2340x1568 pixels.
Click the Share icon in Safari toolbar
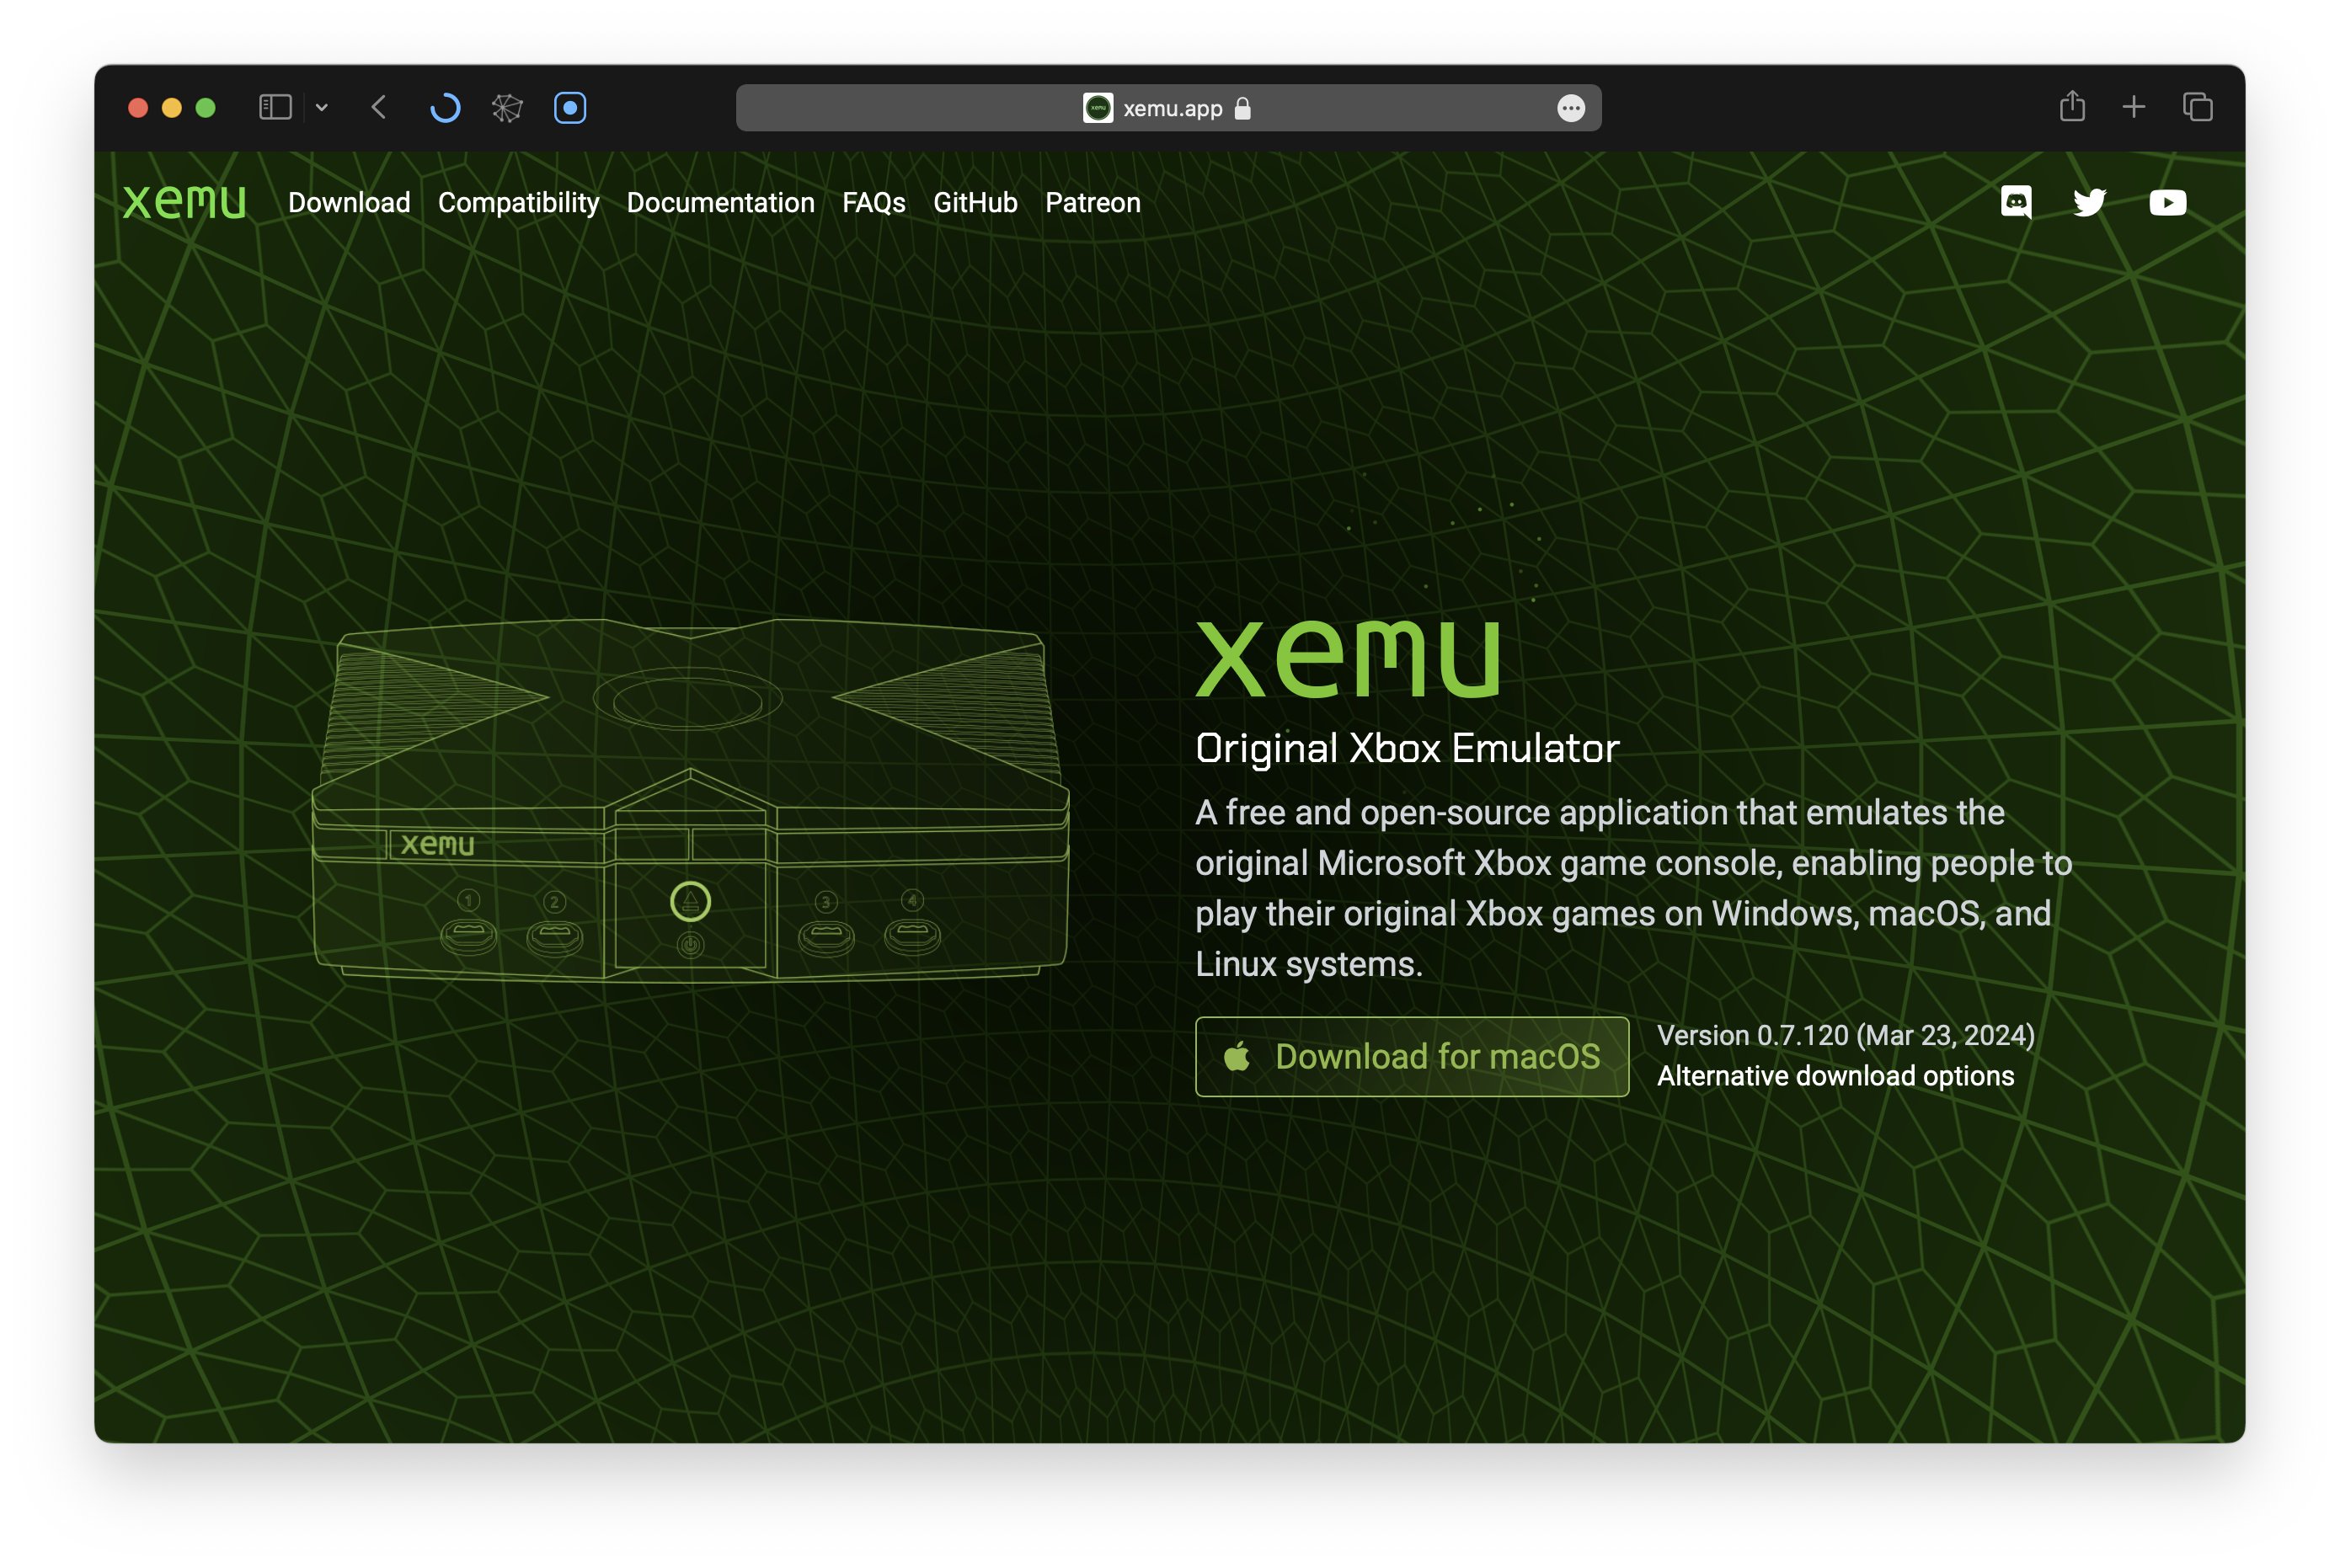click(2074, 107)
